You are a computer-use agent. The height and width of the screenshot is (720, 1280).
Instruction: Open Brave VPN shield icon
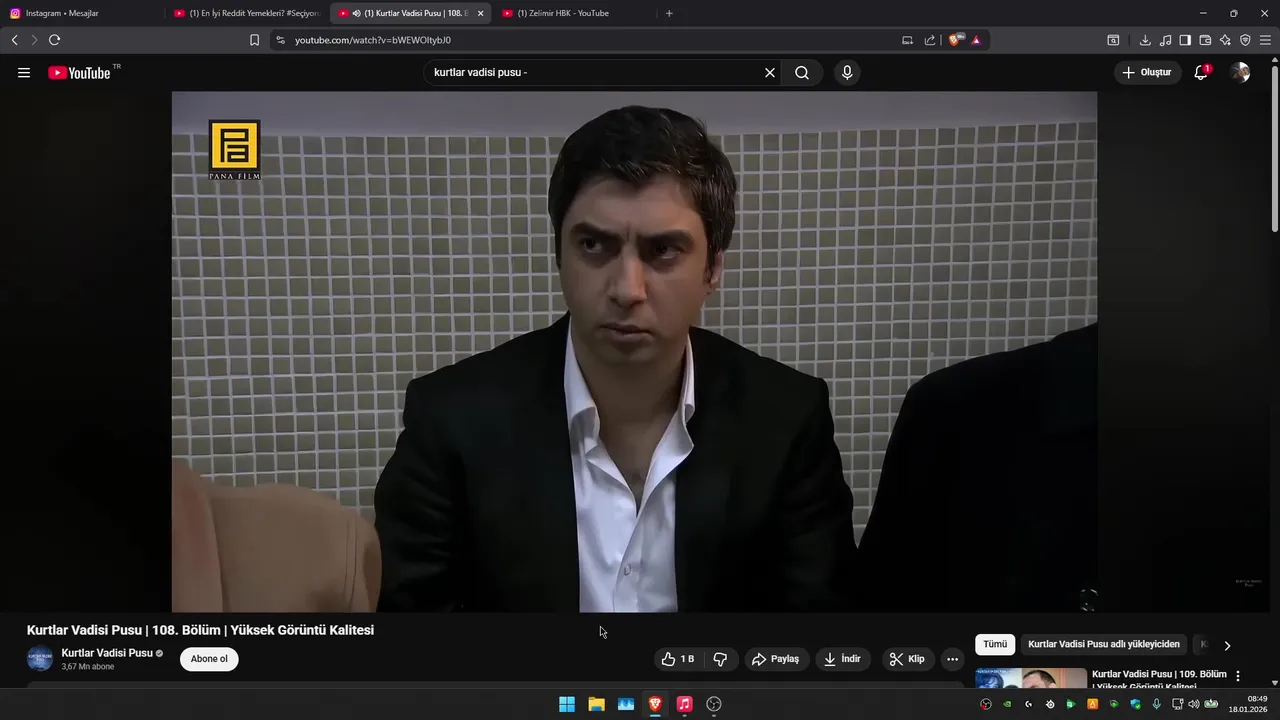click(x=1245, y=40)
